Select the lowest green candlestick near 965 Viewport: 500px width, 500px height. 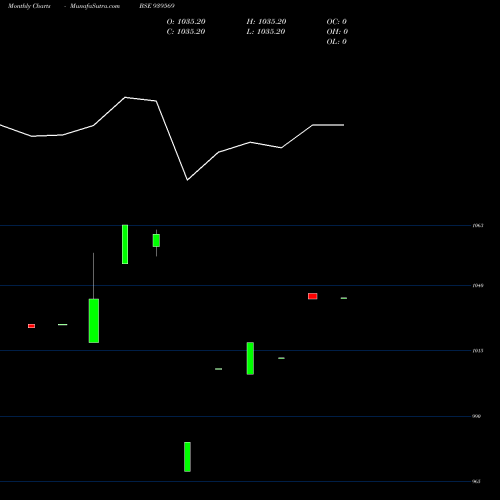[187, 457]
